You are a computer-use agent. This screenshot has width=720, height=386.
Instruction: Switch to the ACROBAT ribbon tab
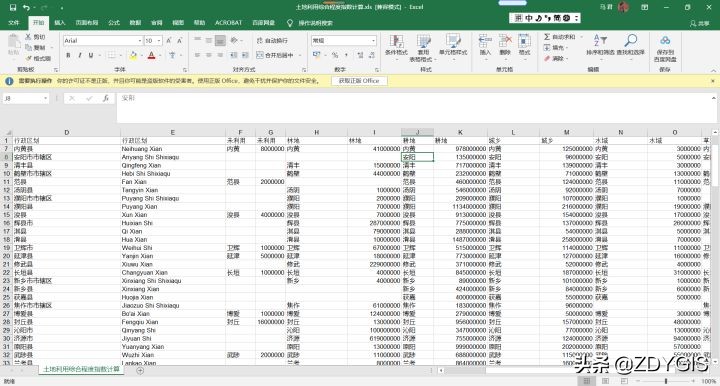click(x=228, y=22)
